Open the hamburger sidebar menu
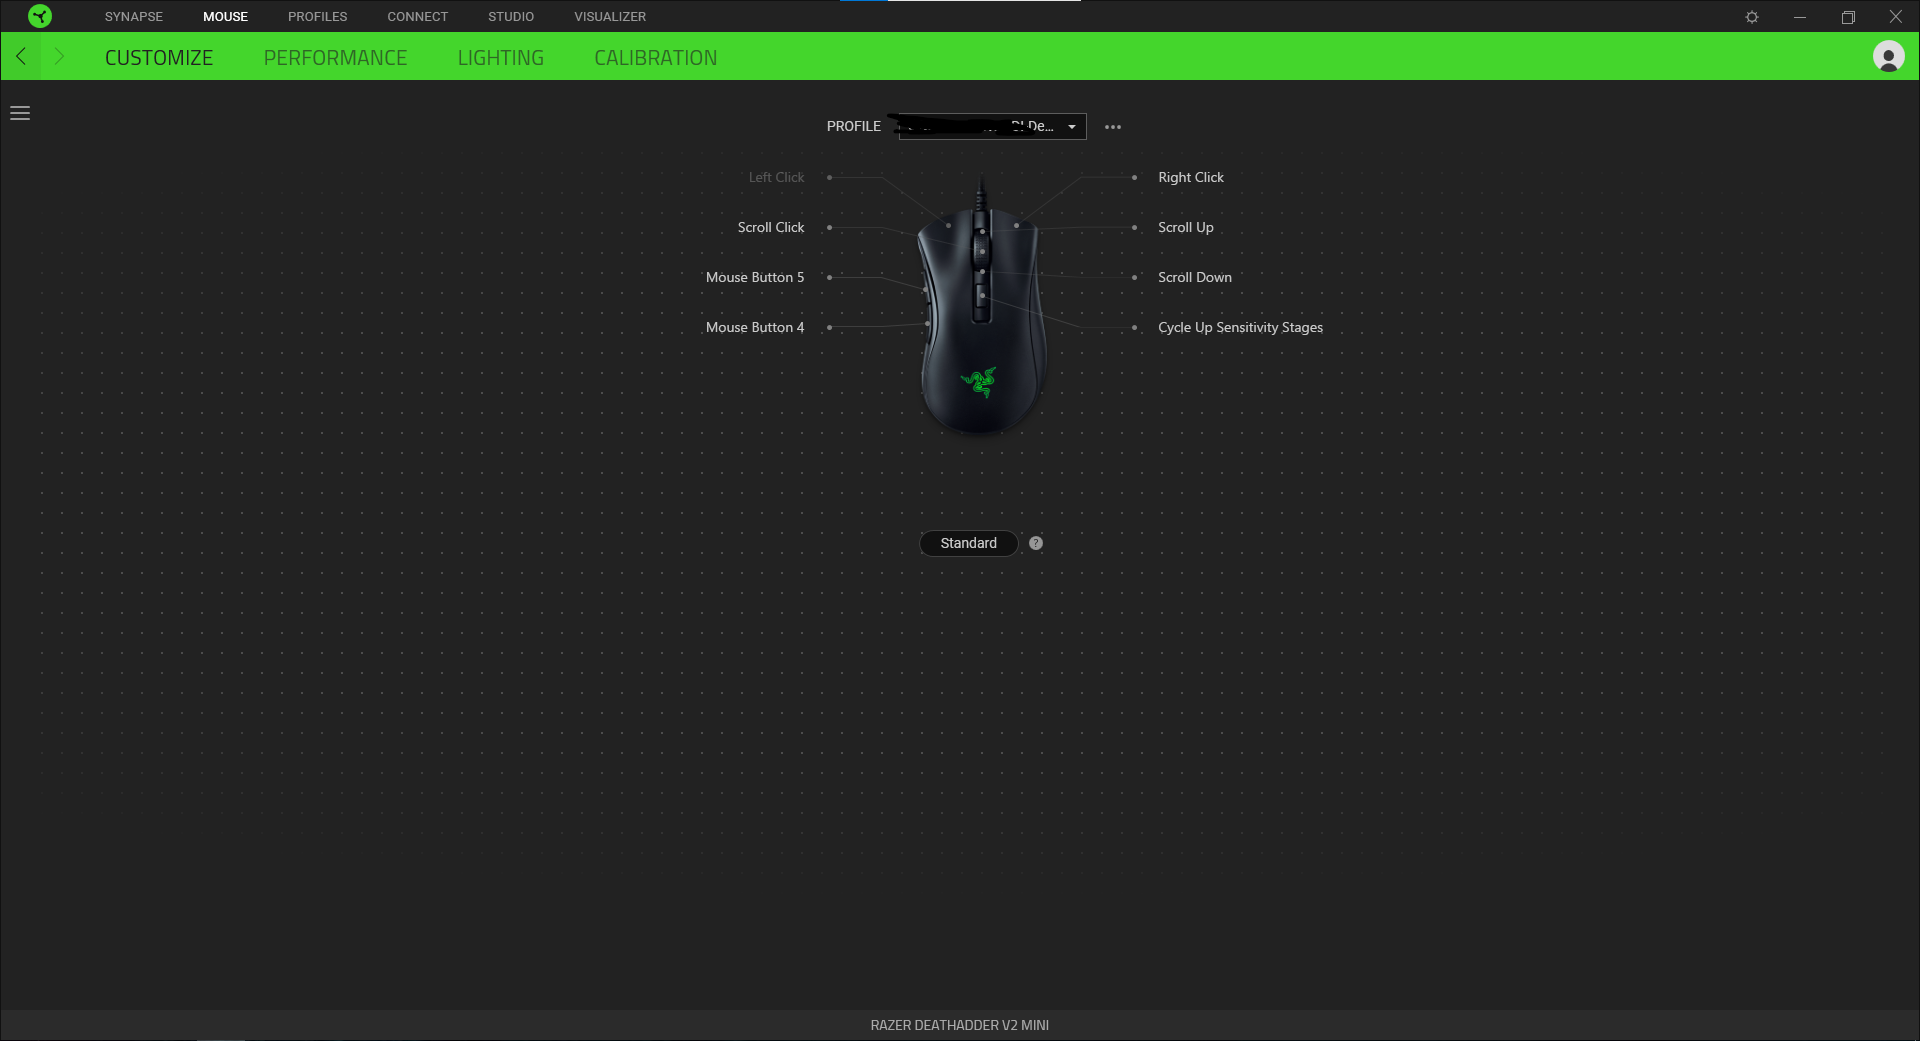 [20, 113]
